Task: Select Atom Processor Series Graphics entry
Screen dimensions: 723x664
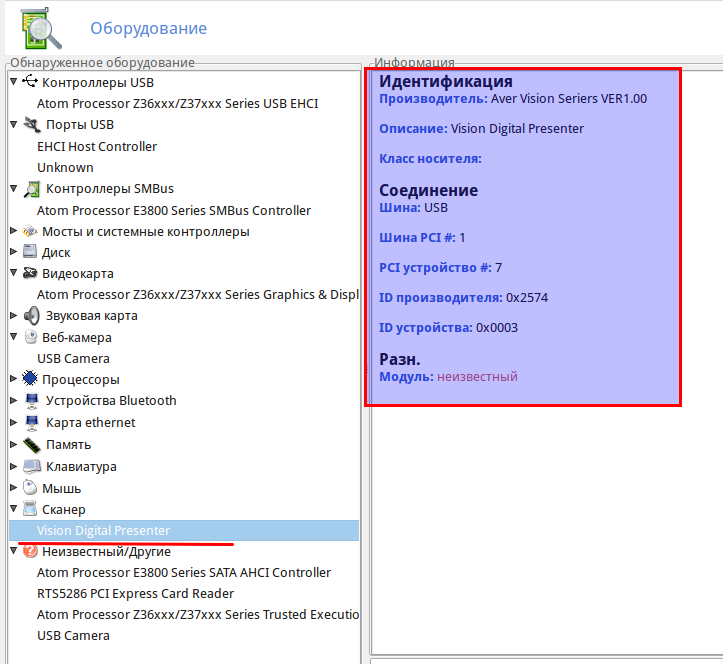Action: click(x=198, y=295)
